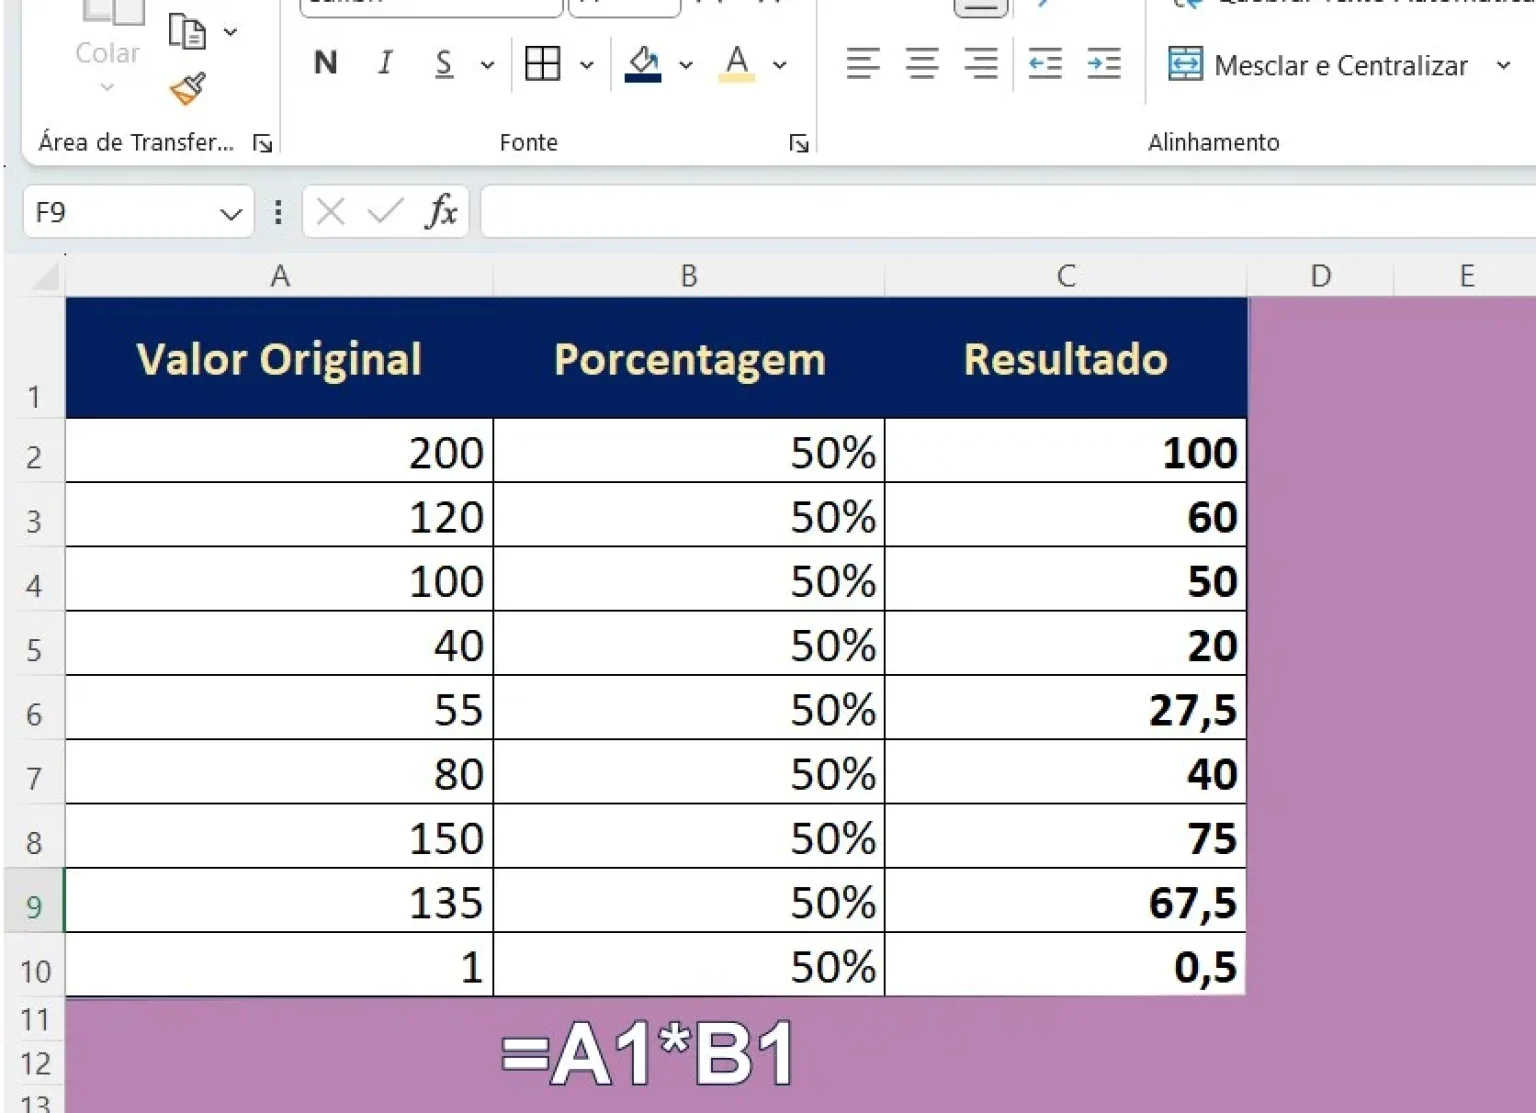Select row 11 header

34,1019
